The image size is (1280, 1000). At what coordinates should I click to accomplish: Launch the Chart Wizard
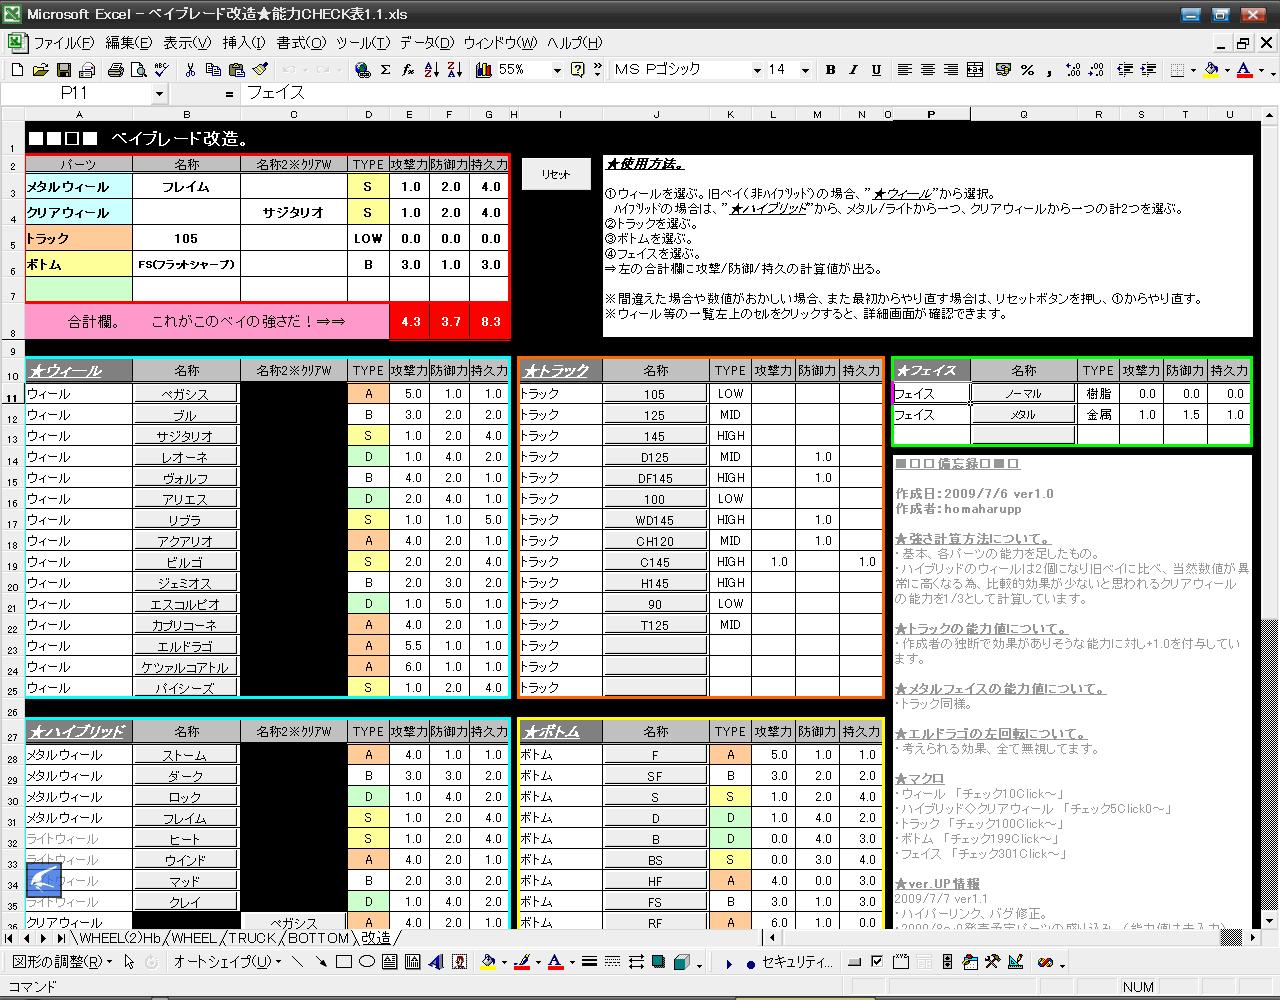(484, 70)
